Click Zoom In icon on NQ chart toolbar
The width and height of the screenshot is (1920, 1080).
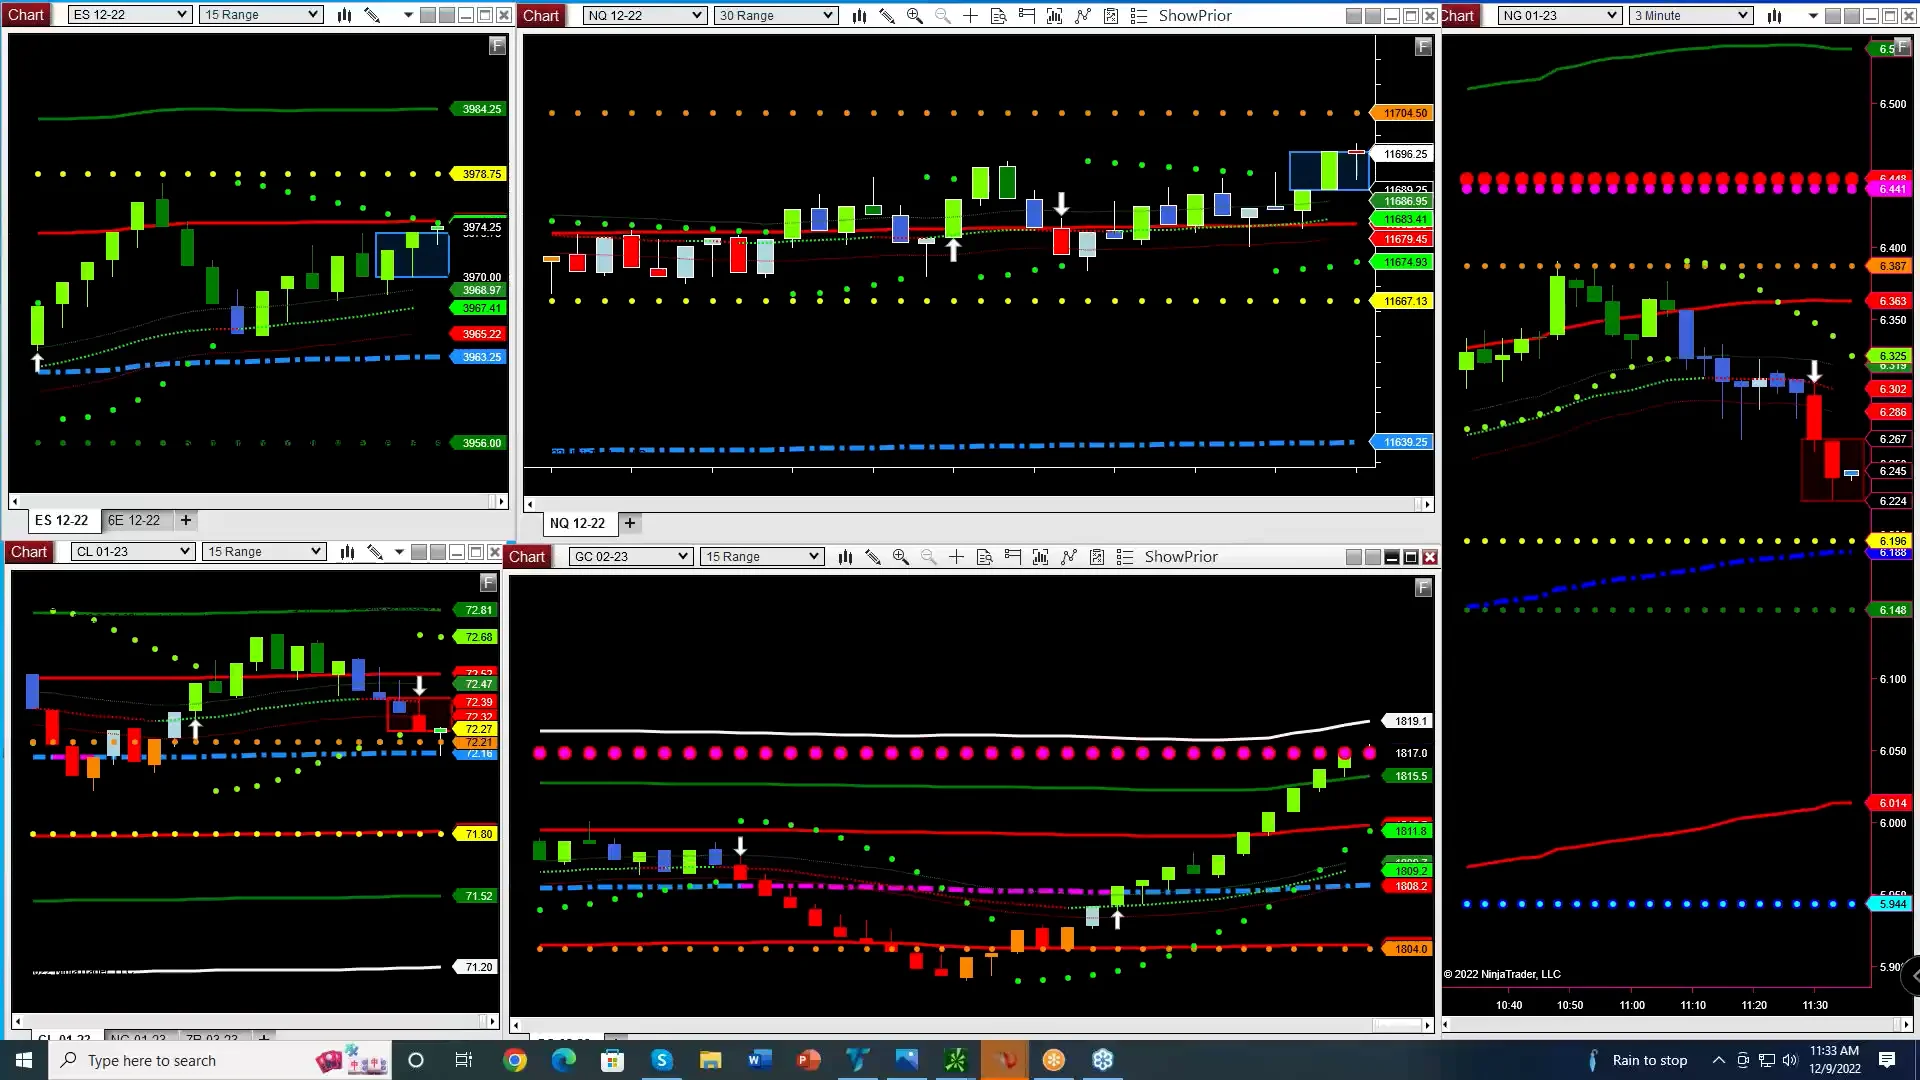(x=914, y=16)
